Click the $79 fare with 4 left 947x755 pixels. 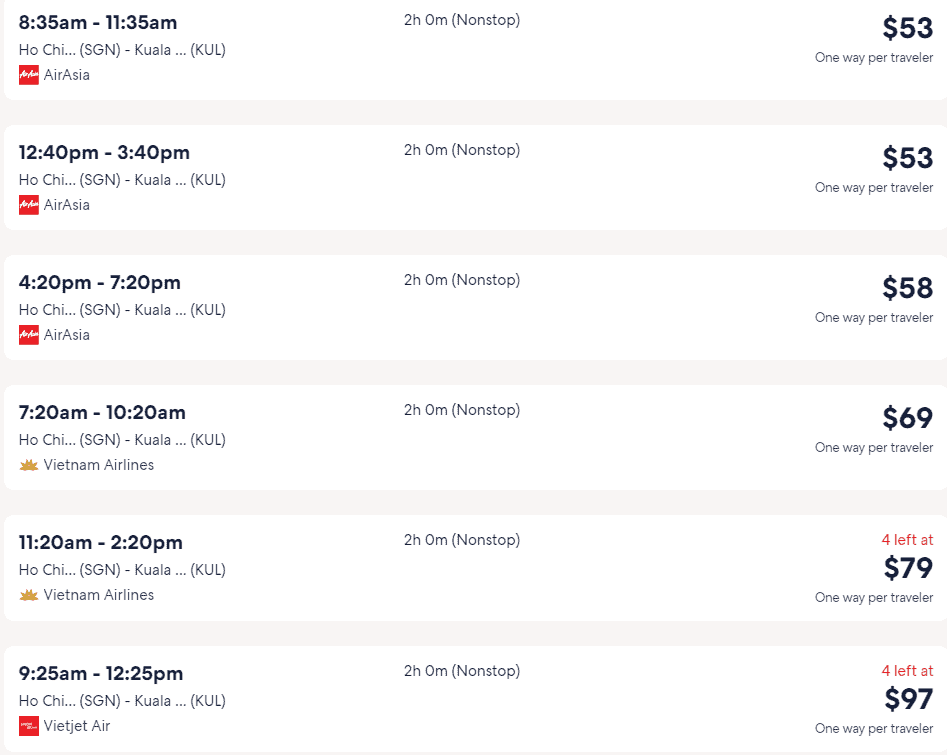tap(908, 568)
